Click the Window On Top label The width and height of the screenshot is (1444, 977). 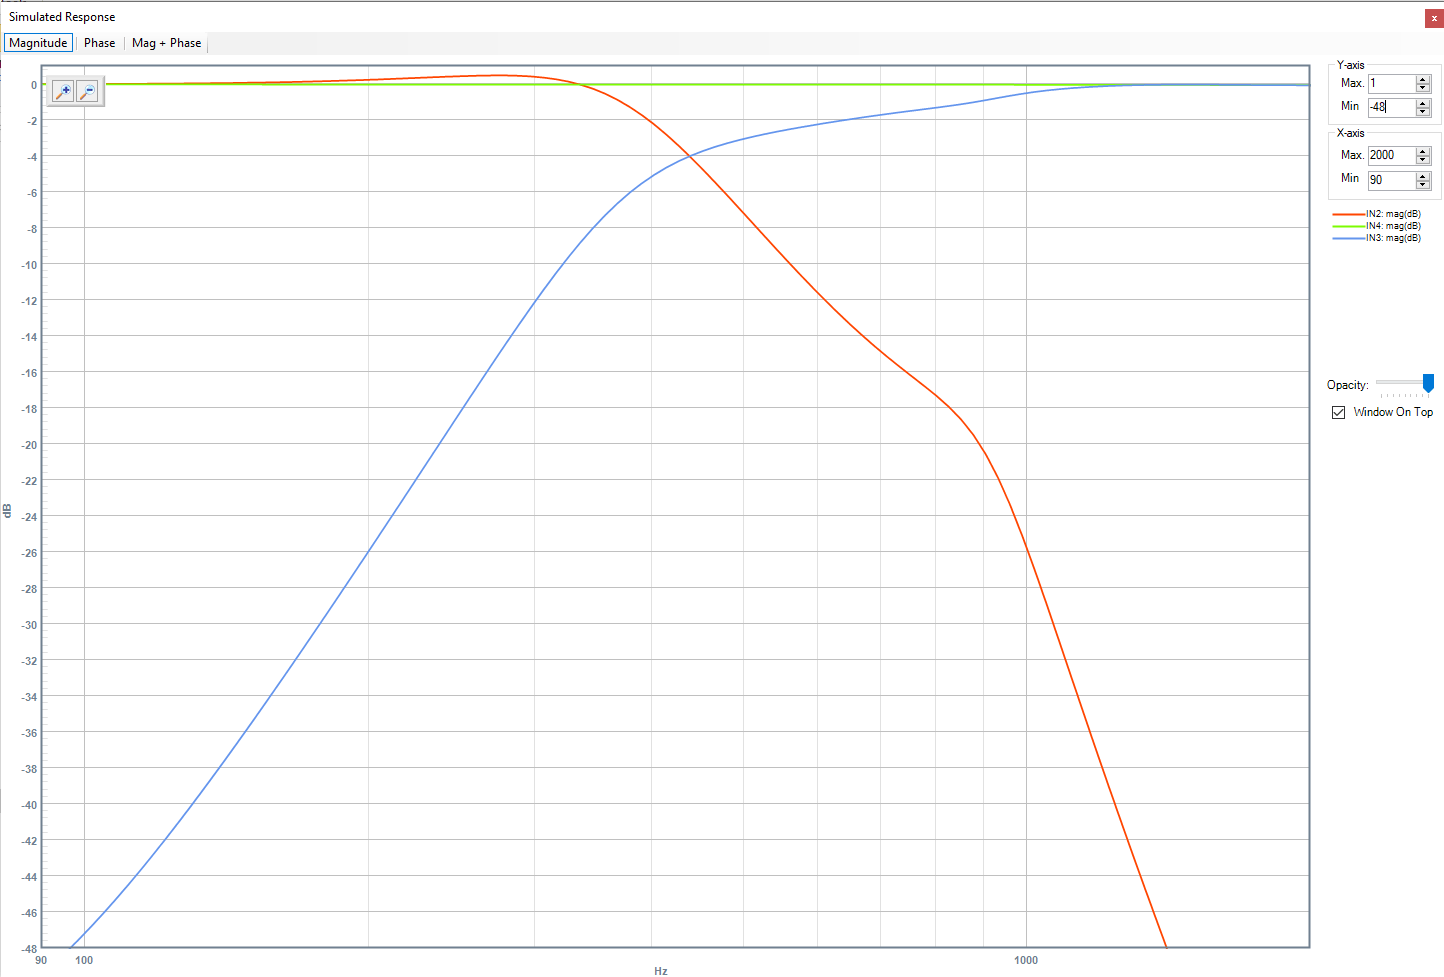(x=1393, y=412)
